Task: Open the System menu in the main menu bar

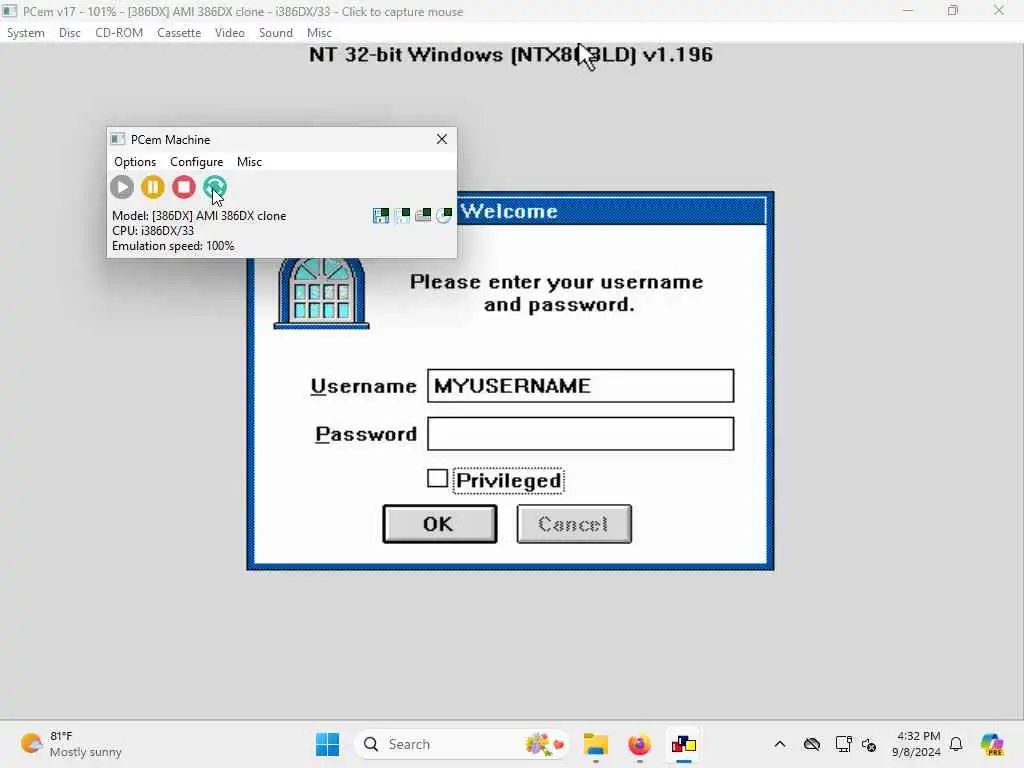Action: 25,33
